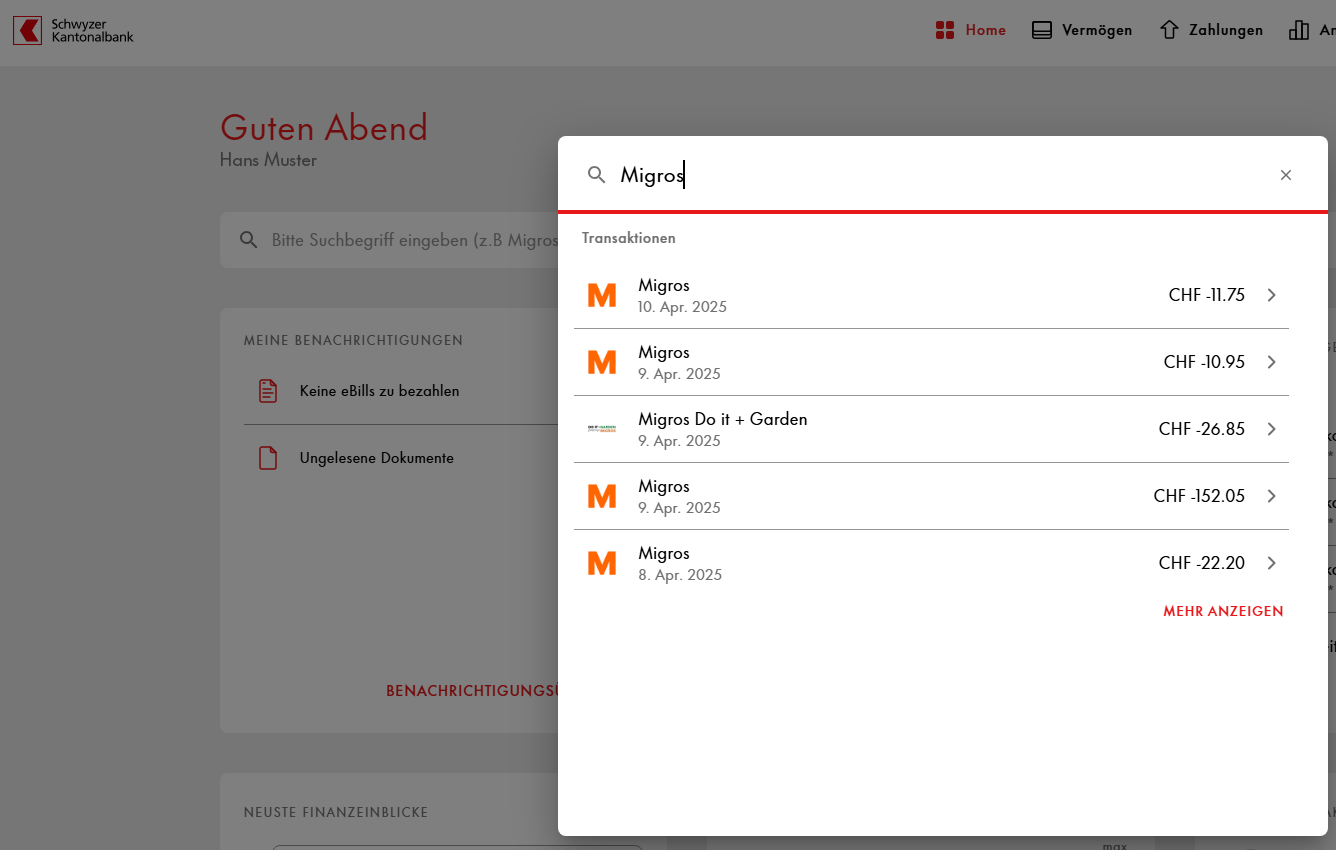Screen dimensions: 1336x850
Task: Clear the search with the X button
Action: point(1286,175)
